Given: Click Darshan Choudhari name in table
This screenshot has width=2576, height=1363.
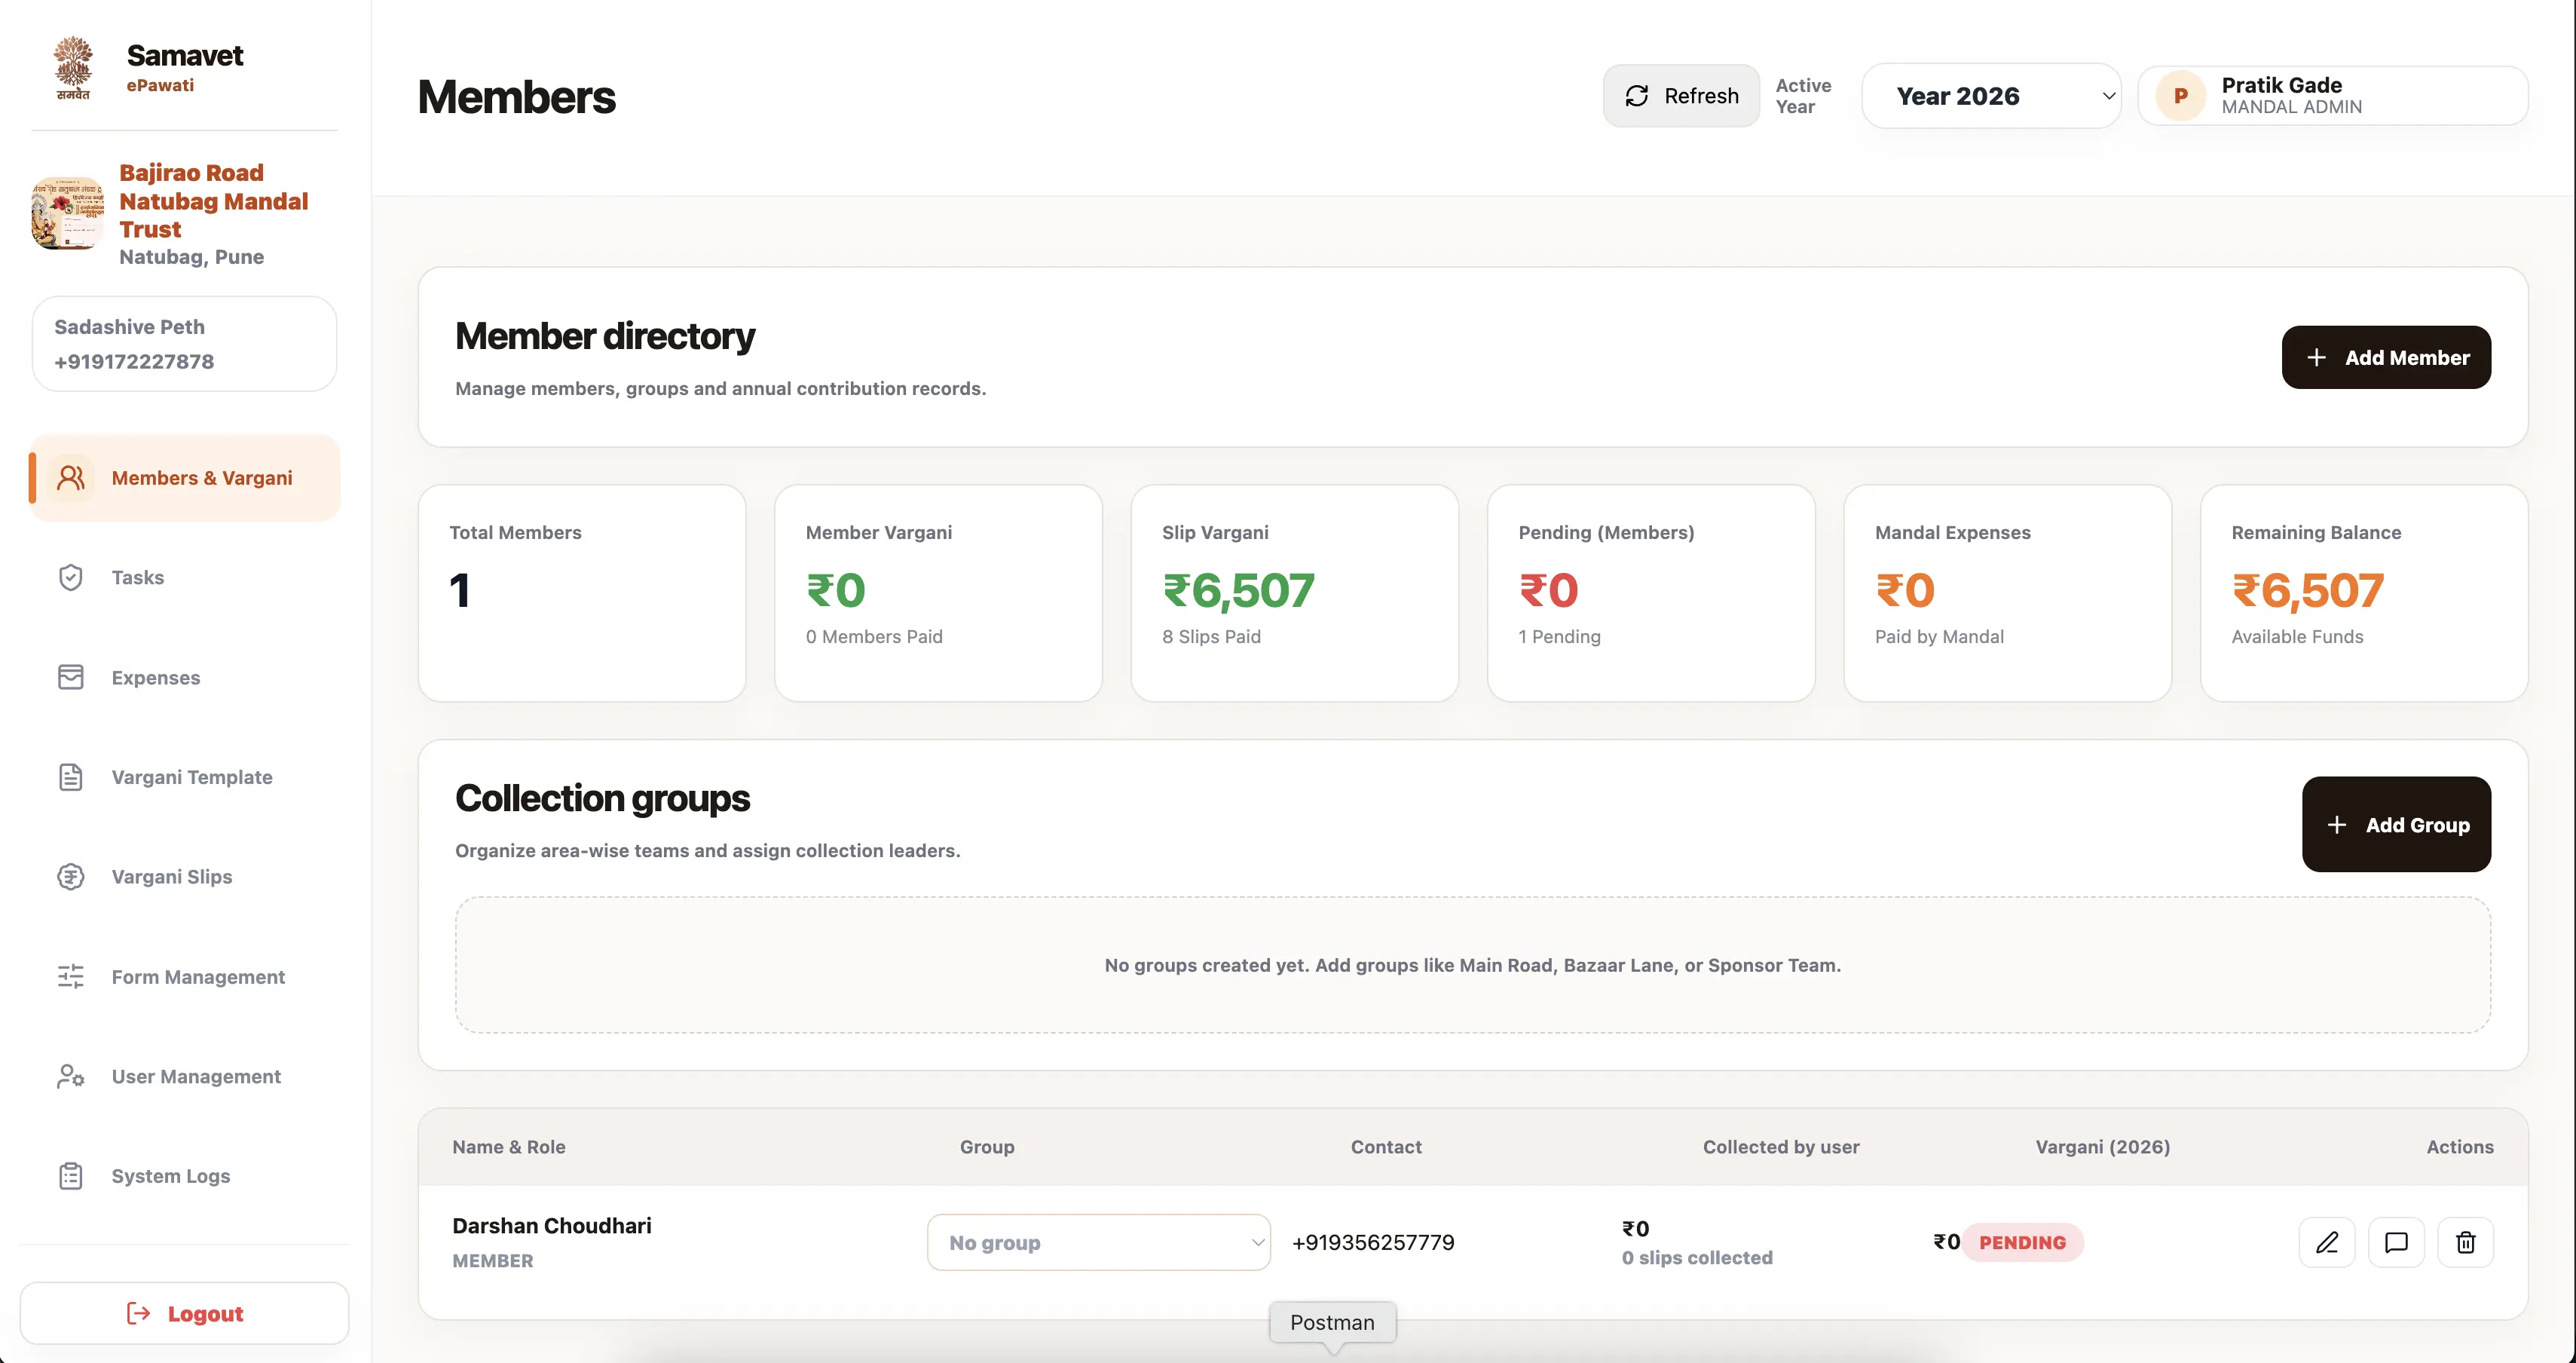Looking at the screenshot, I should tap(552, 1225).
